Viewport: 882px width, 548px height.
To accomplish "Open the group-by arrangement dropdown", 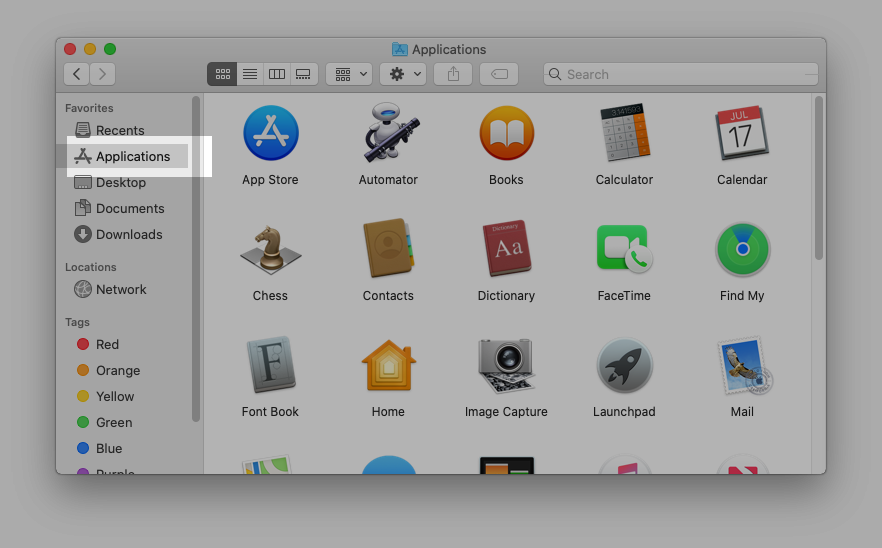I will (x=349, y=74).
